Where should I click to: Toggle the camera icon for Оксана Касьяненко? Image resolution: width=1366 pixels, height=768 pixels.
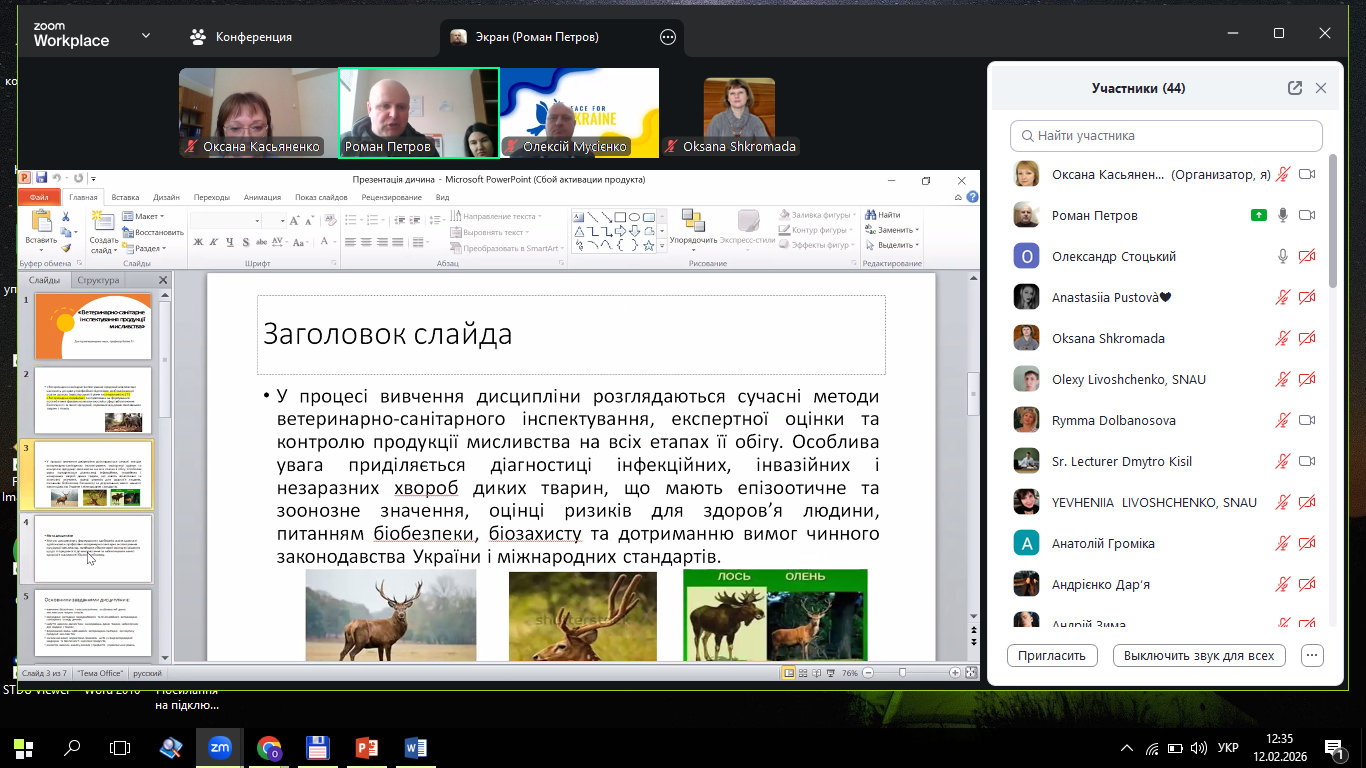coord(1306,174)
